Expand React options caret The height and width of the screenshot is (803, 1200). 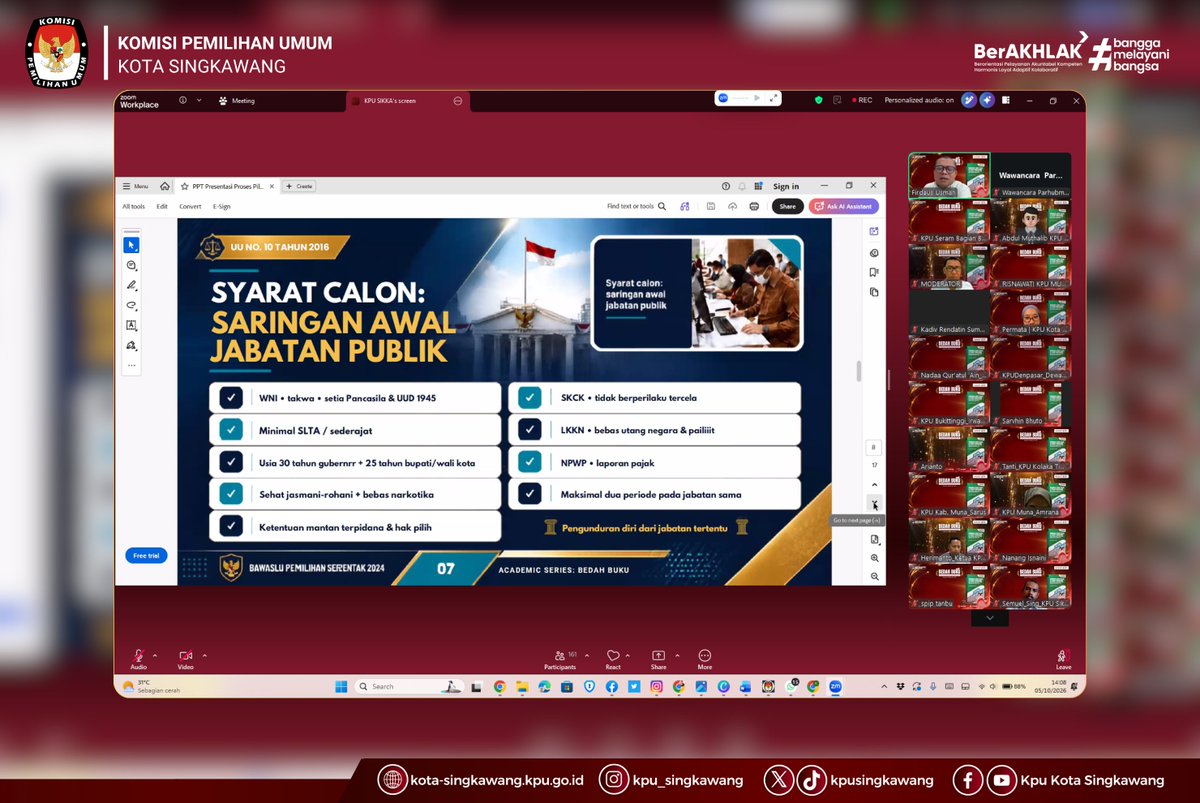tap(629, 655)
